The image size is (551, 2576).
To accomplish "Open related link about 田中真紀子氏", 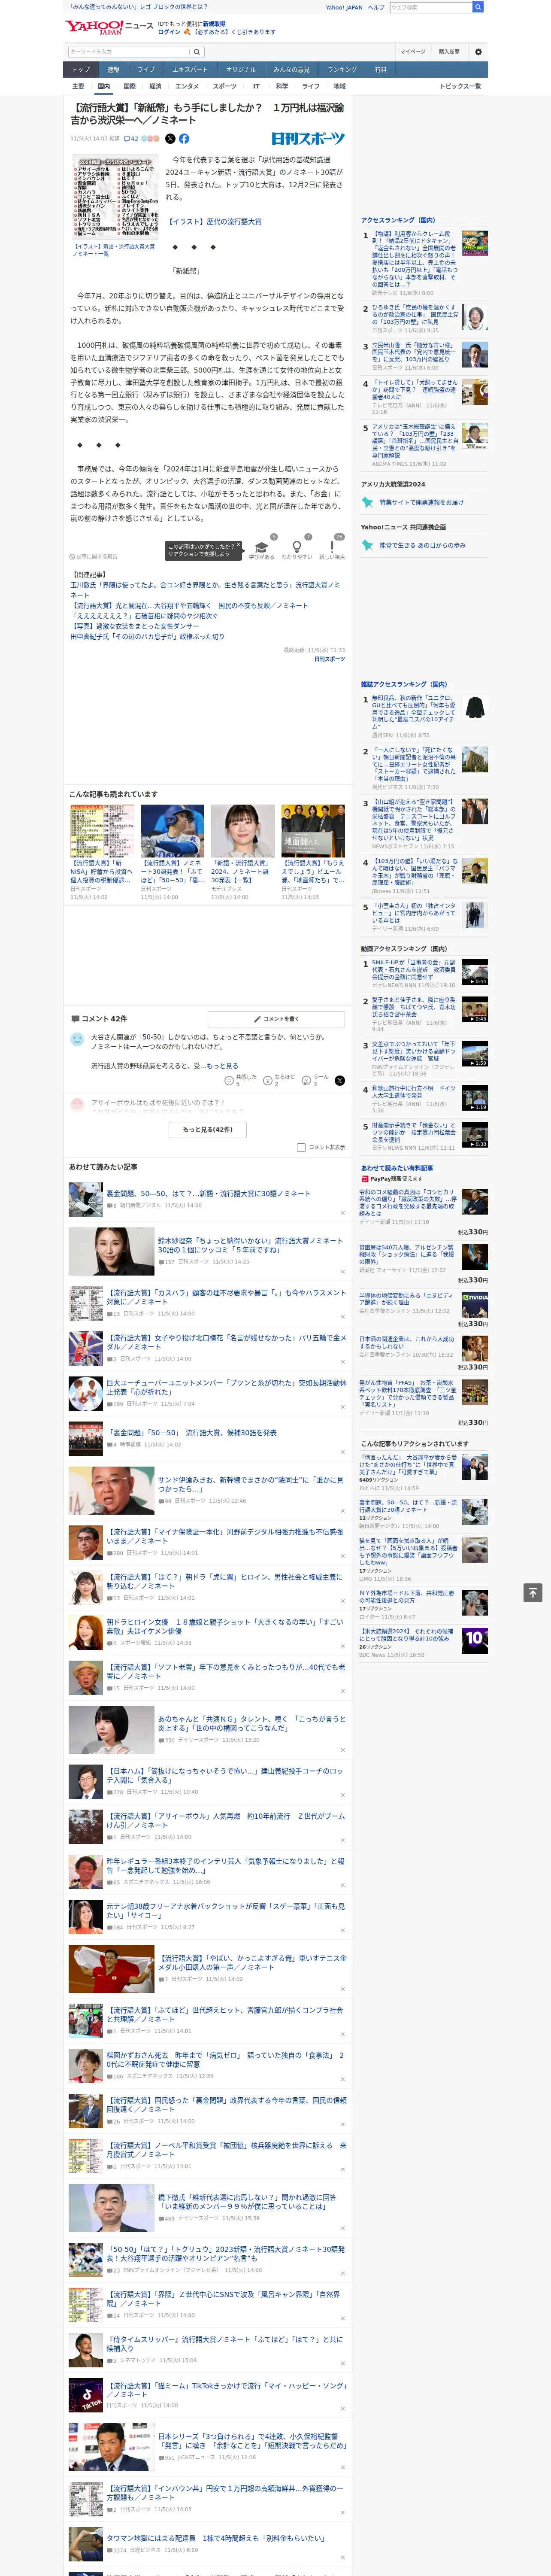I will click(x=147, y=637).
